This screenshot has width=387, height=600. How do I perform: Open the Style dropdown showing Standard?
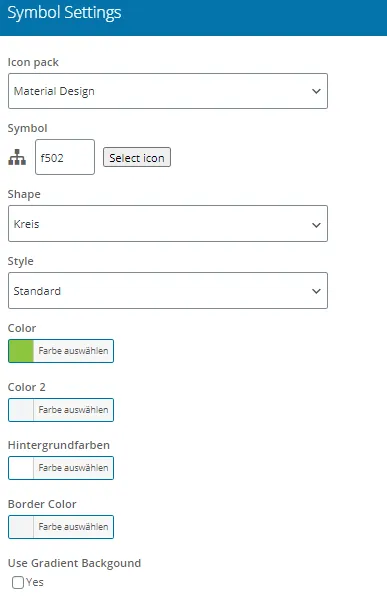[168, 290]
